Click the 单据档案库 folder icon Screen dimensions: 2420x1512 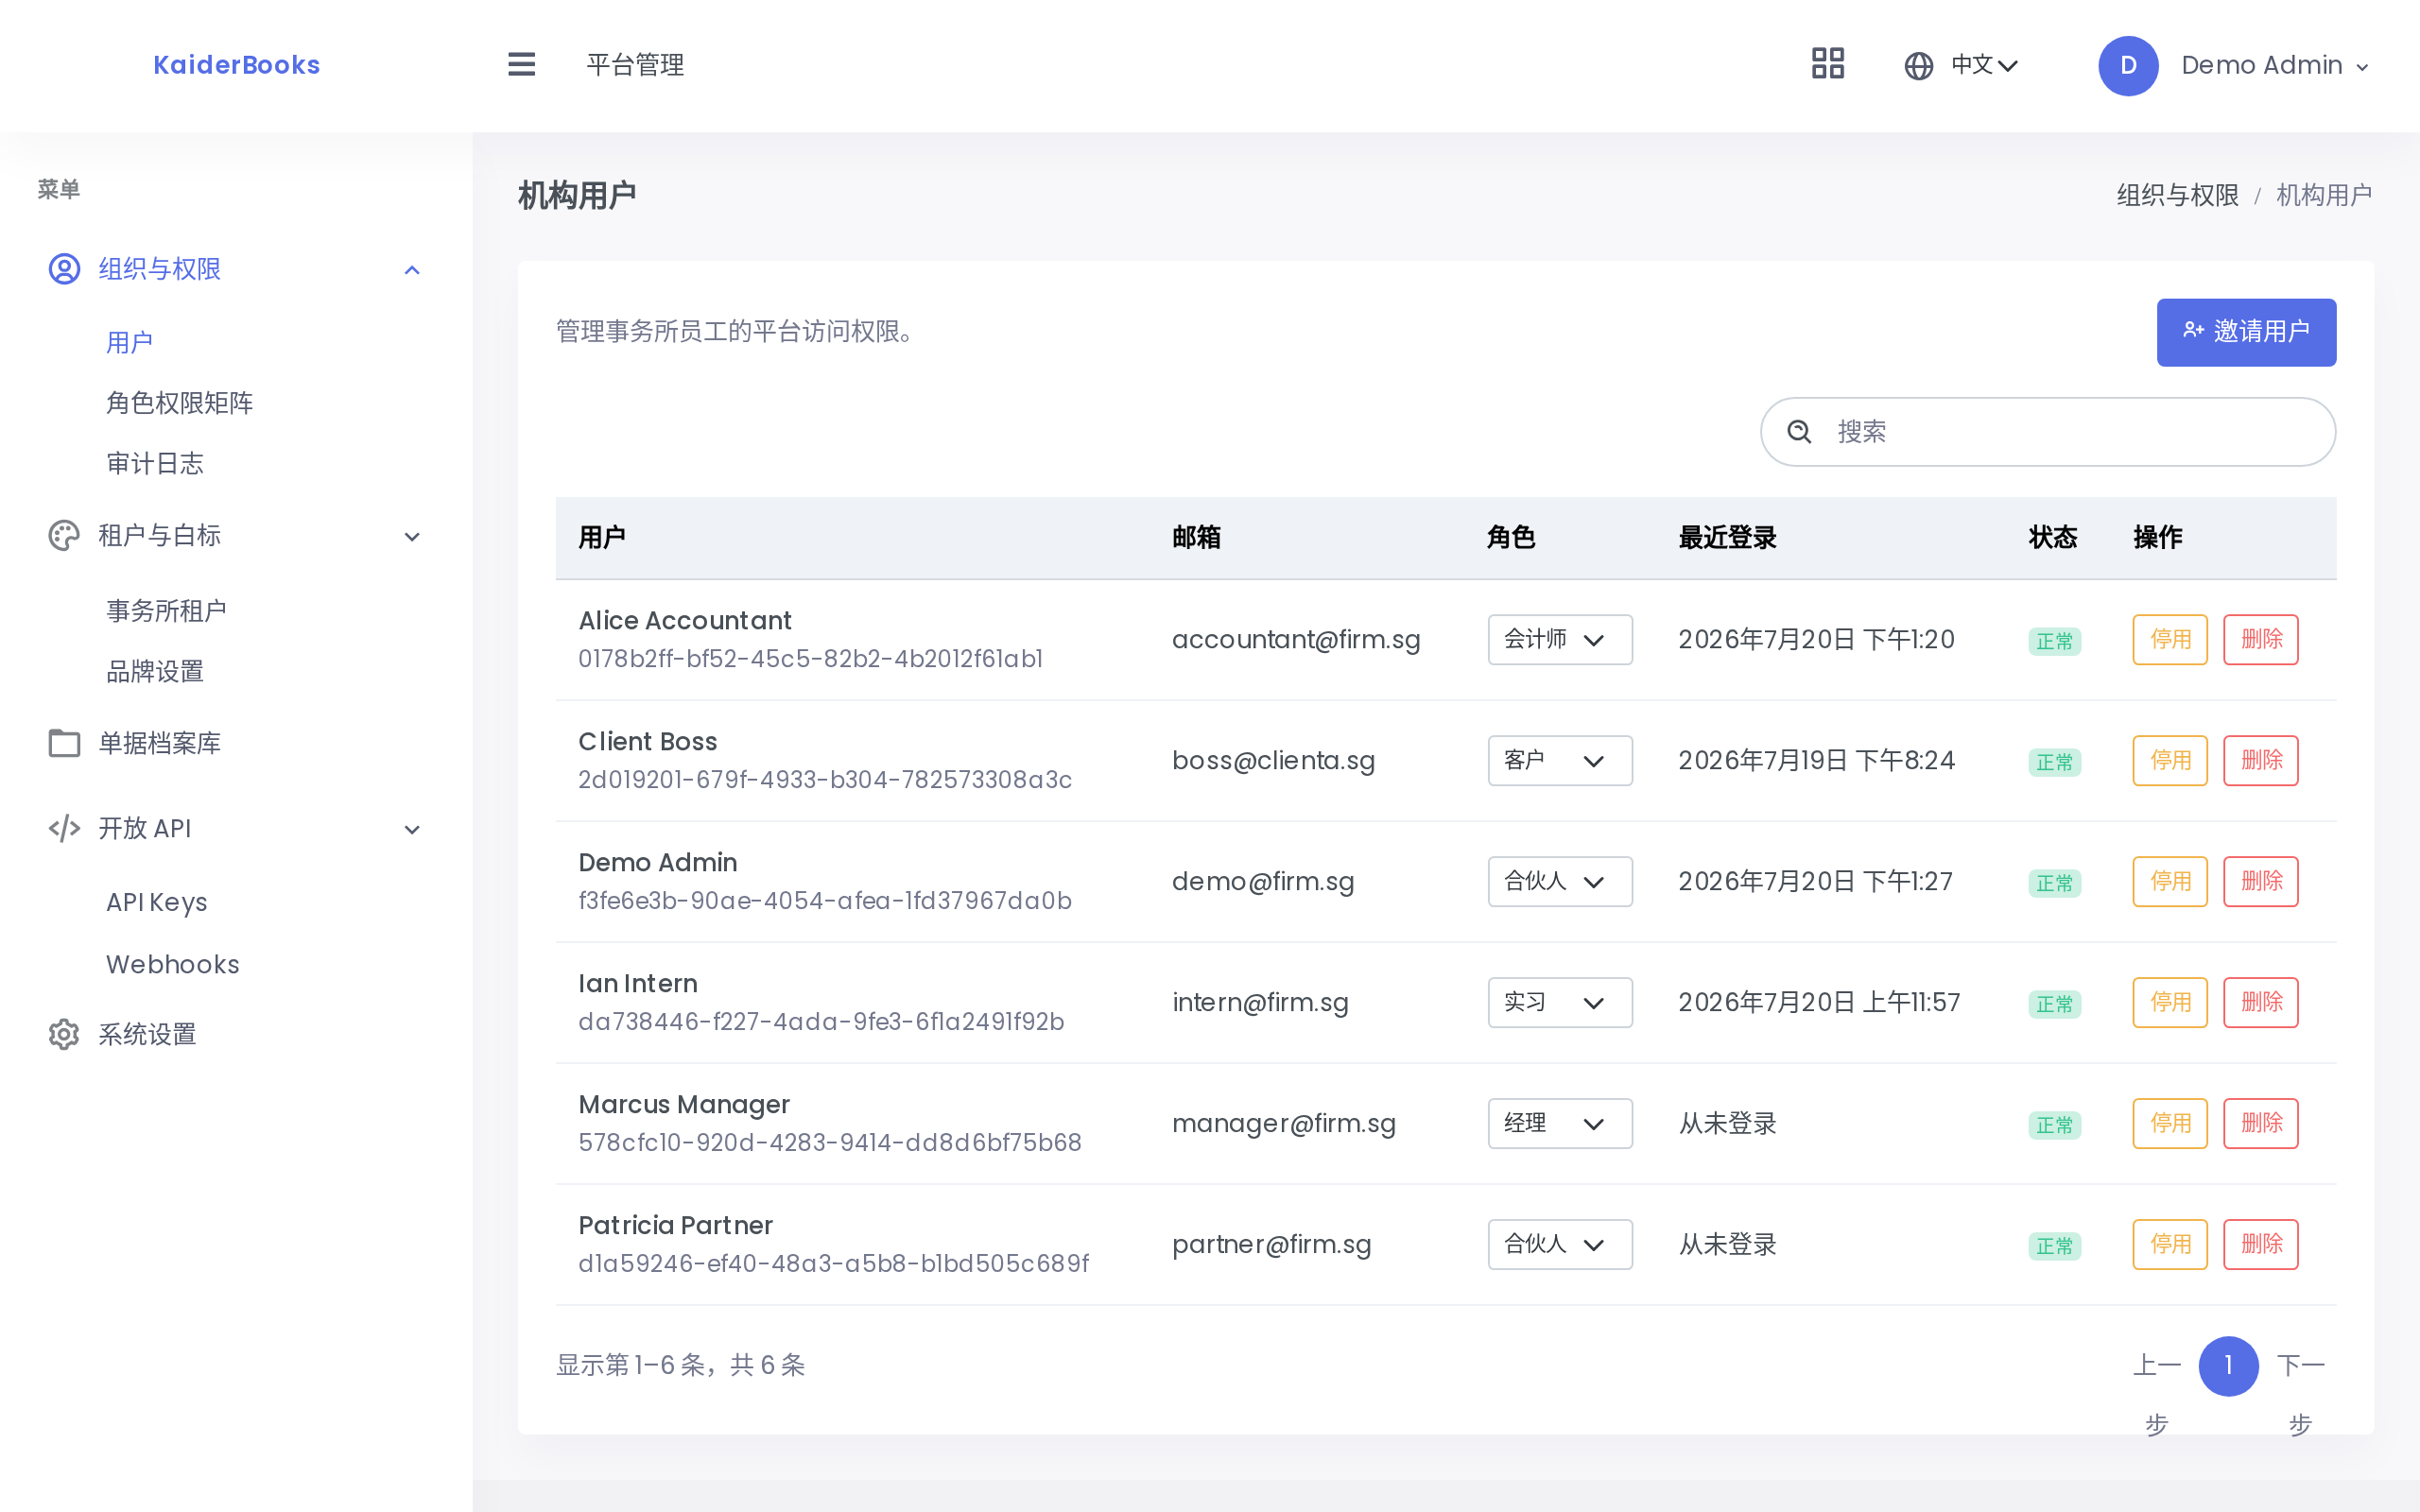(x=64, y=743)
